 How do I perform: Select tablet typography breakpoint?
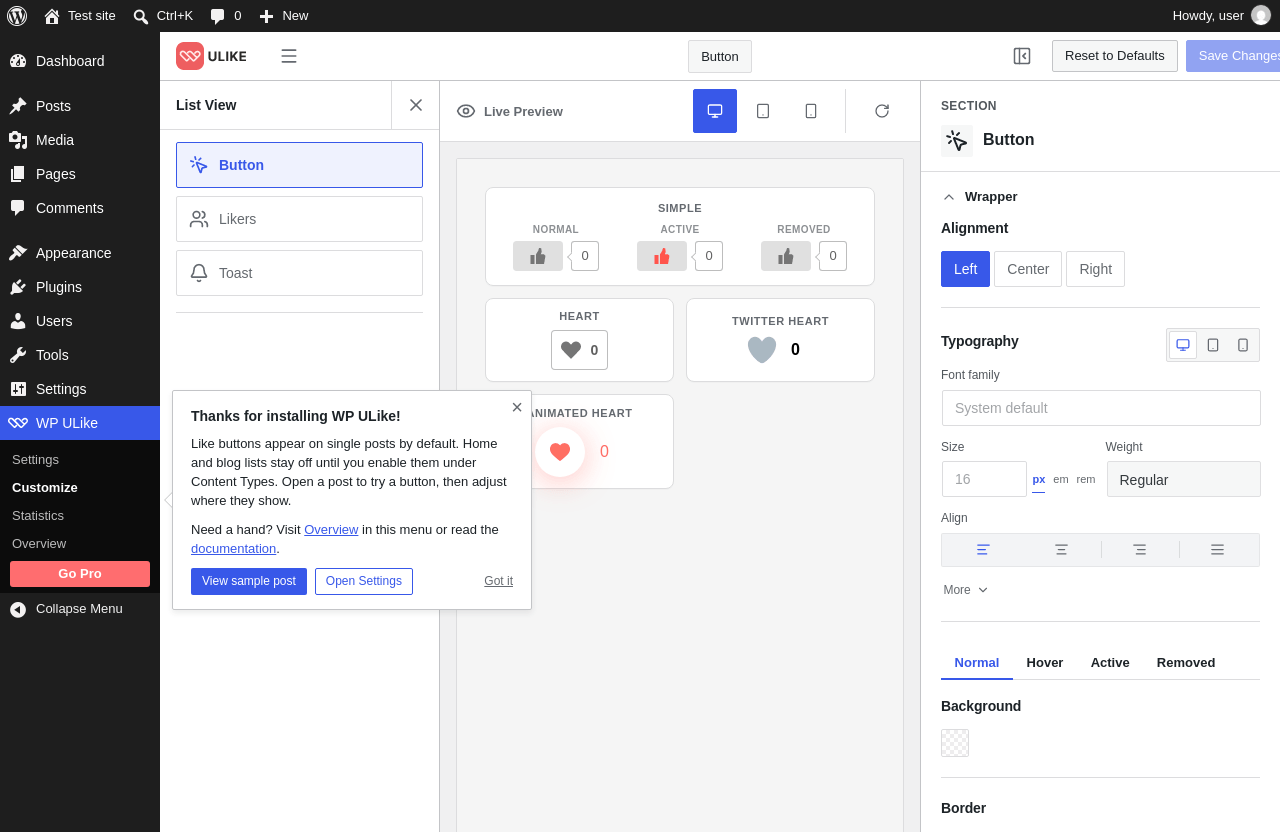click(1213, 345)
